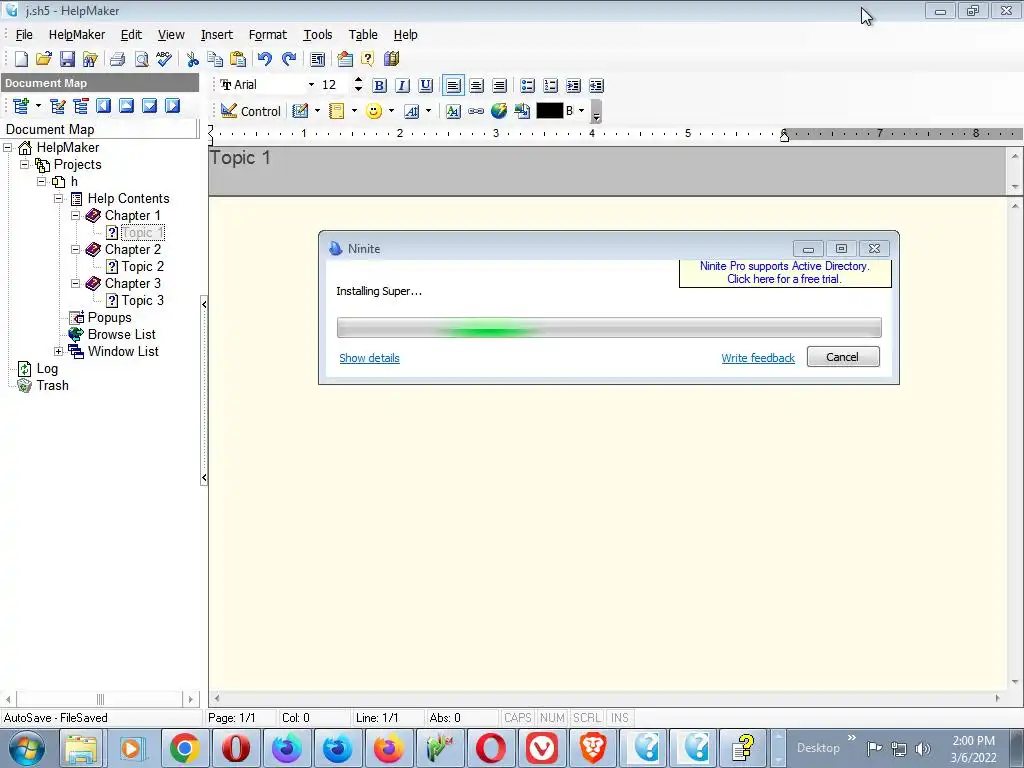Align text left
The width and height of the screenshot is (1024, 768).
tap(453, 86)
